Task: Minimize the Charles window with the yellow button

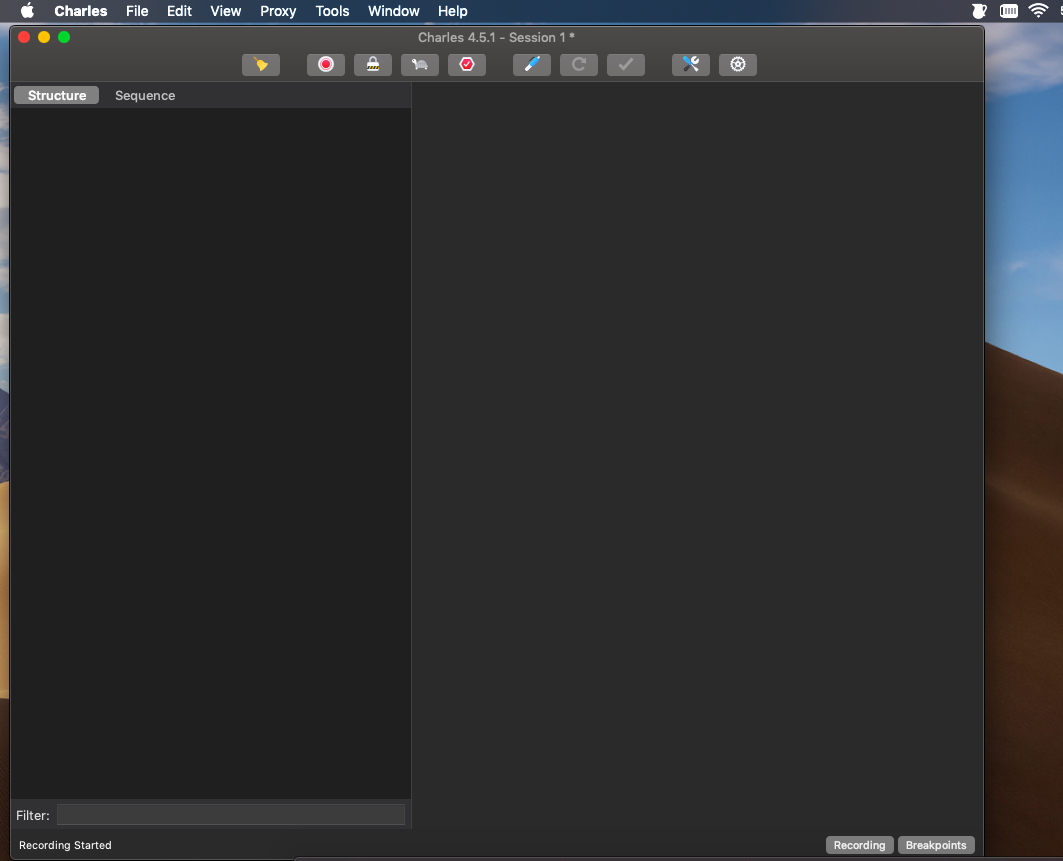Action: pyautogui.click(x=44, y=37)
